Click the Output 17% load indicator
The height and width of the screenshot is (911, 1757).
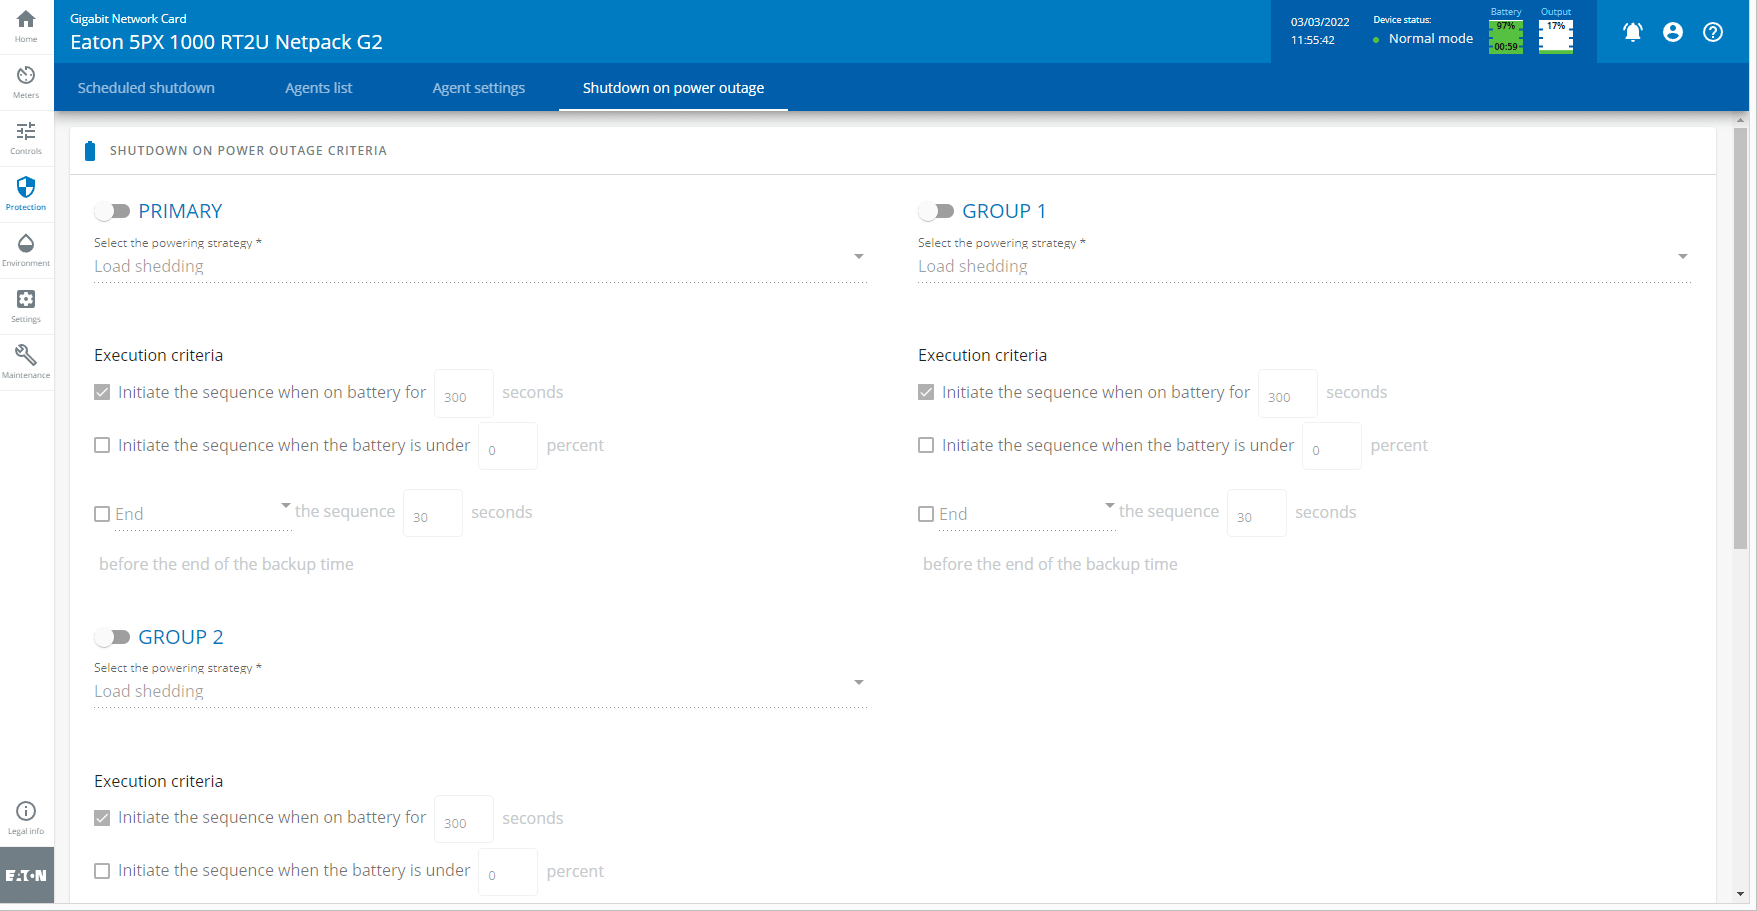1556,36
